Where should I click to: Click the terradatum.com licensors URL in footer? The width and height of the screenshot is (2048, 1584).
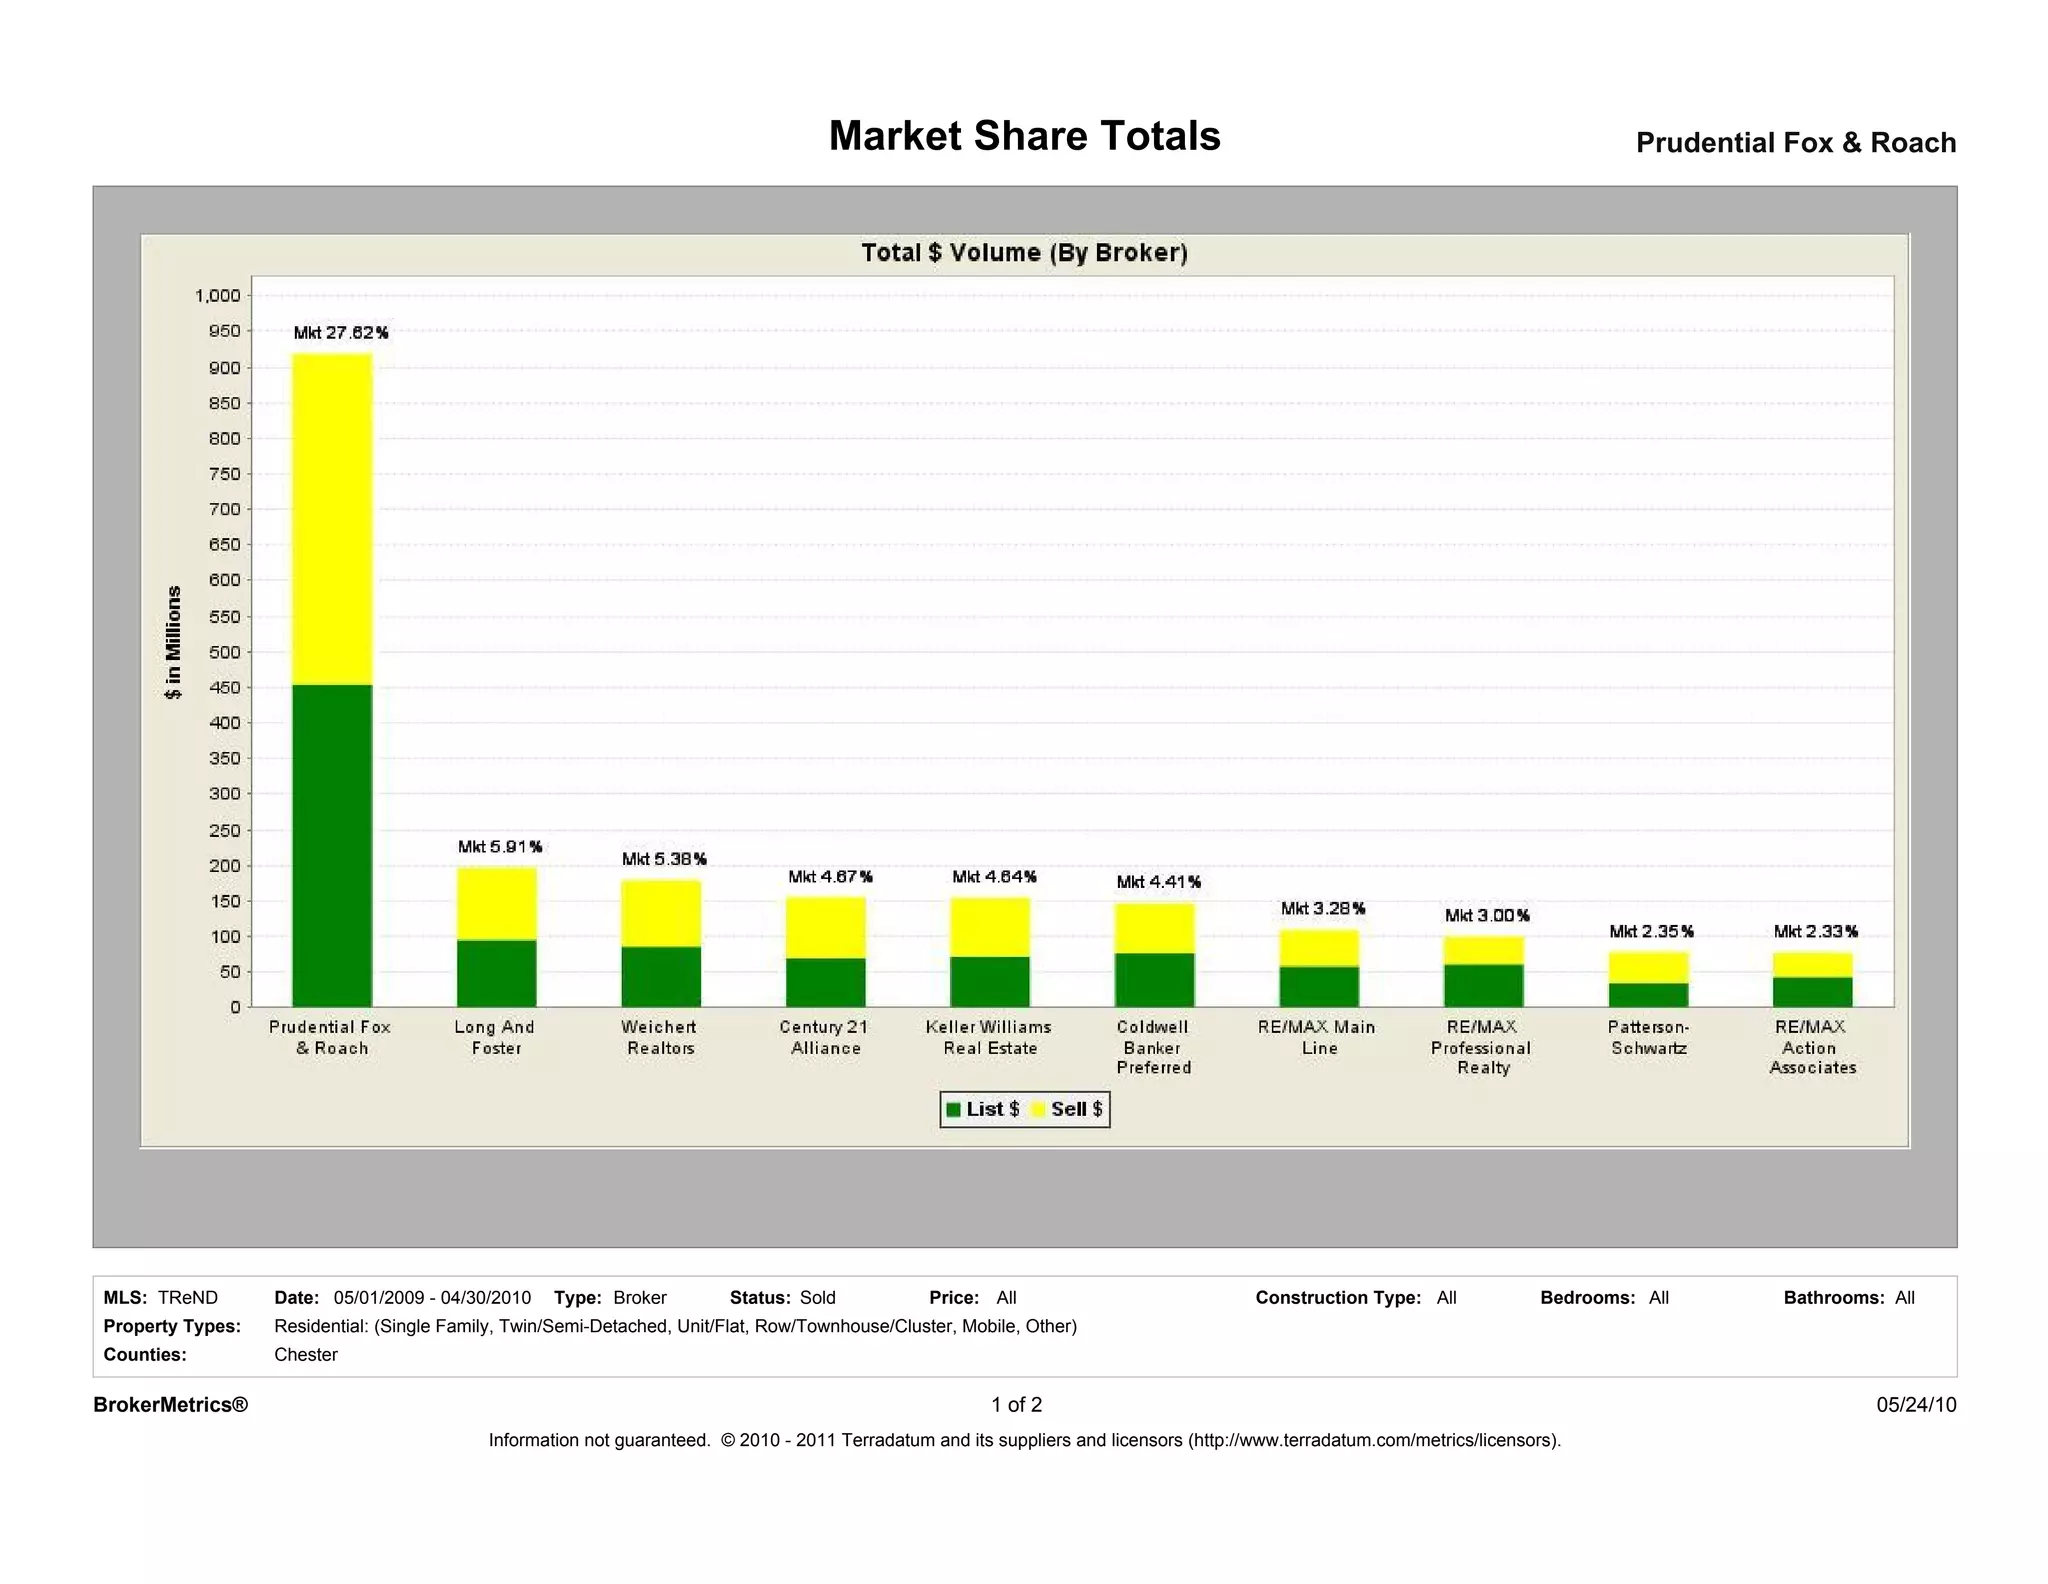coord(1372,1440)
